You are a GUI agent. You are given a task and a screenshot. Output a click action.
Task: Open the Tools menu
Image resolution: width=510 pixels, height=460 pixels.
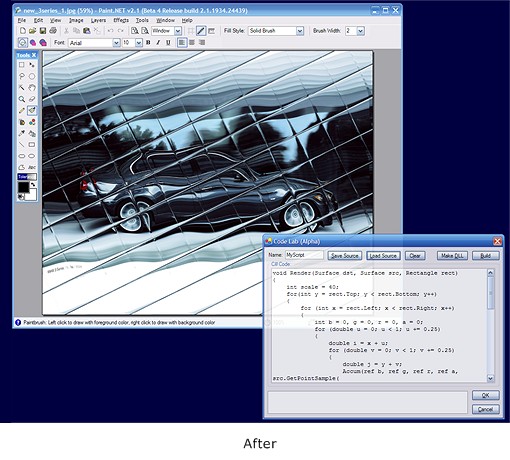click(x=142, y=20)
